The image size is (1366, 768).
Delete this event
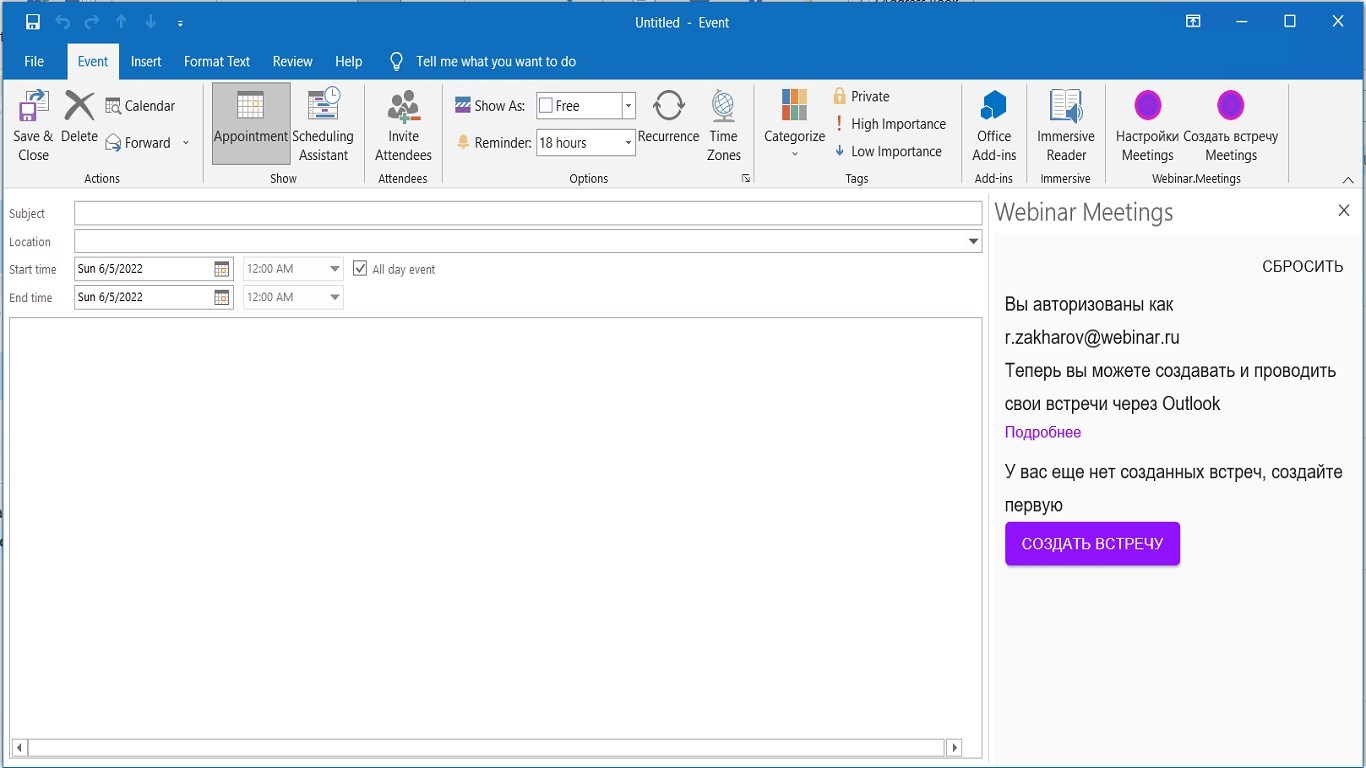click(x=79, y=117)
